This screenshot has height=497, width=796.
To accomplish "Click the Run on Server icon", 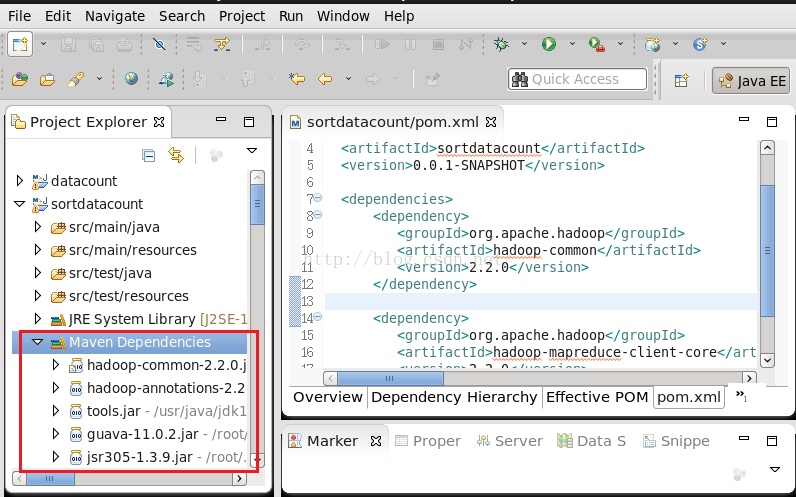I will 166,79.
